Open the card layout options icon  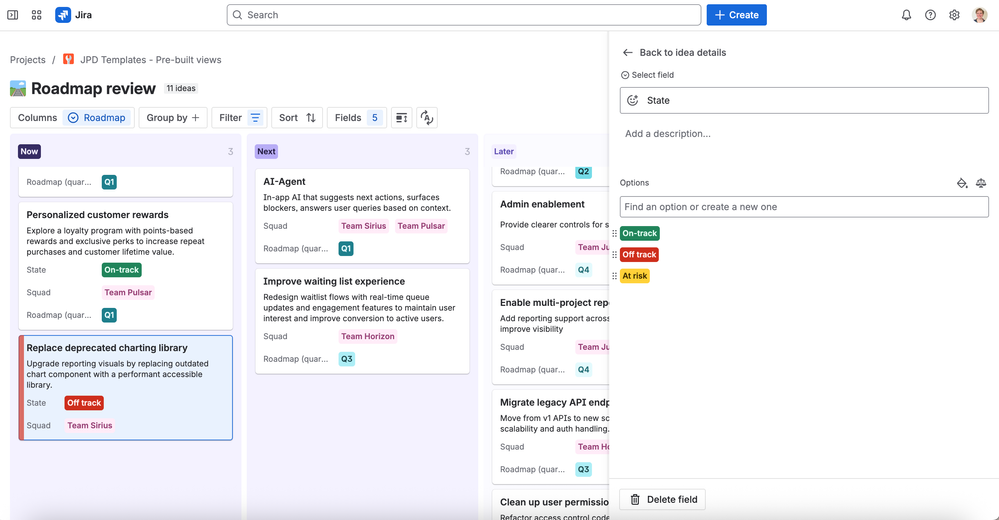pyautogui.click(x=401, y=118)
